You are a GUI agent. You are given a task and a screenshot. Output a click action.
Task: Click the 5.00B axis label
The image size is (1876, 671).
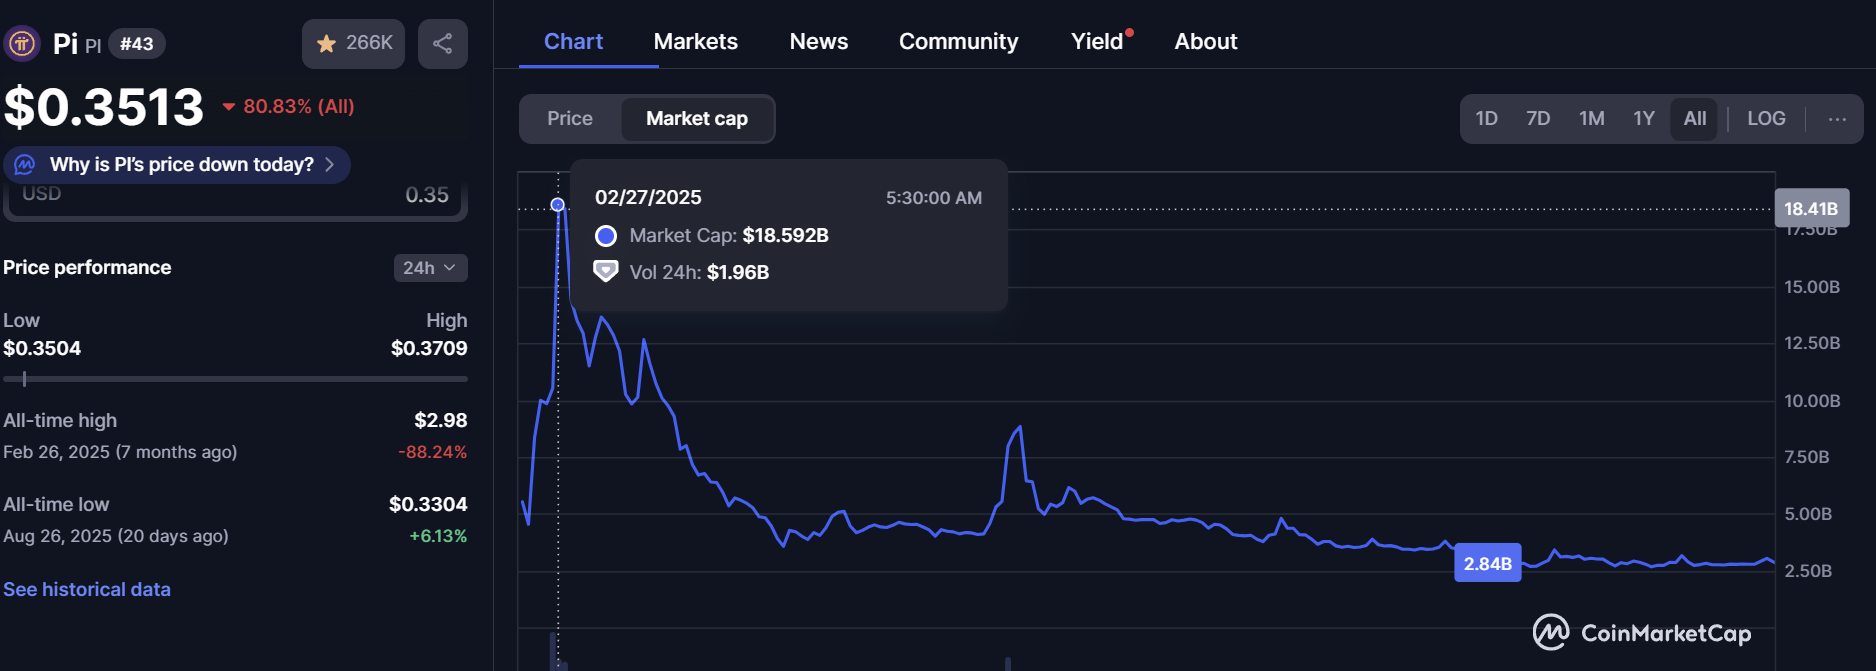(x=1808, y=514)
